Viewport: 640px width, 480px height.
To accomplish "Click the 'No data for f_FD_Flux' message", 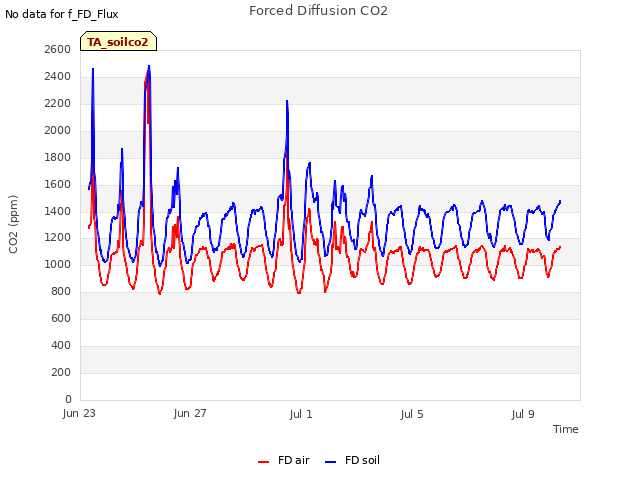I will (x=62, y=15).
